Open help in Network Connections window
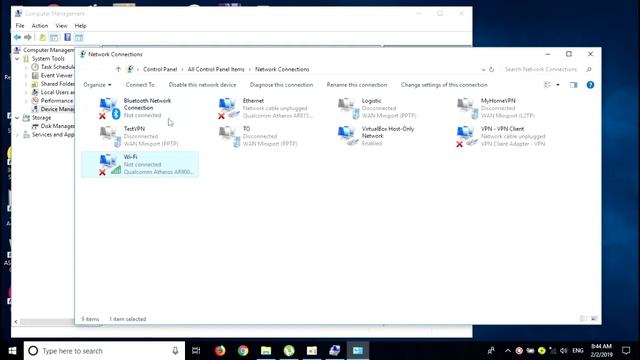 590,85
